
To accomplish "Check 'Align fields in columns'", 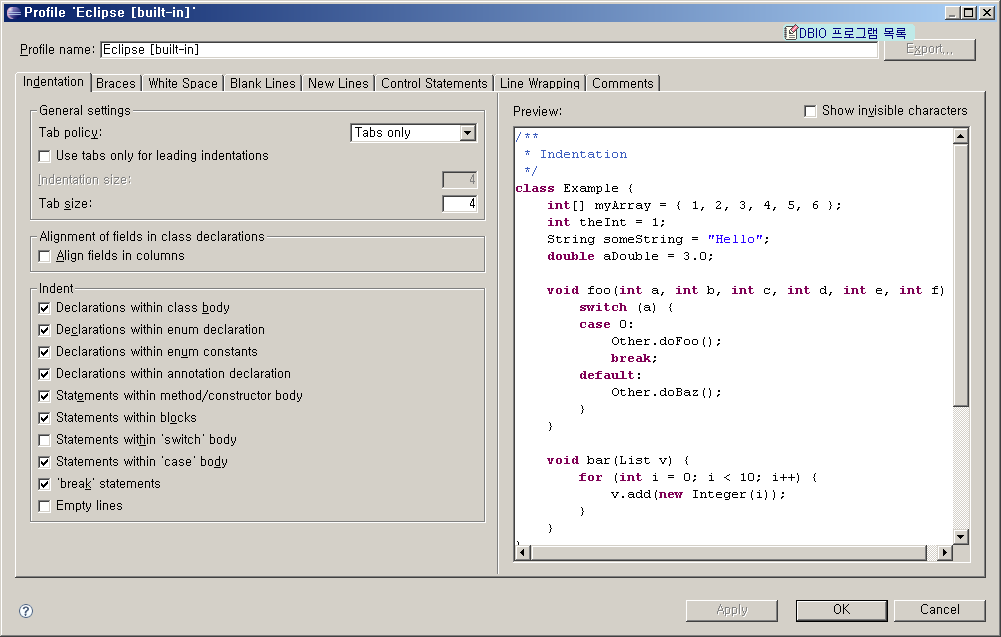I will coord(44,256).
